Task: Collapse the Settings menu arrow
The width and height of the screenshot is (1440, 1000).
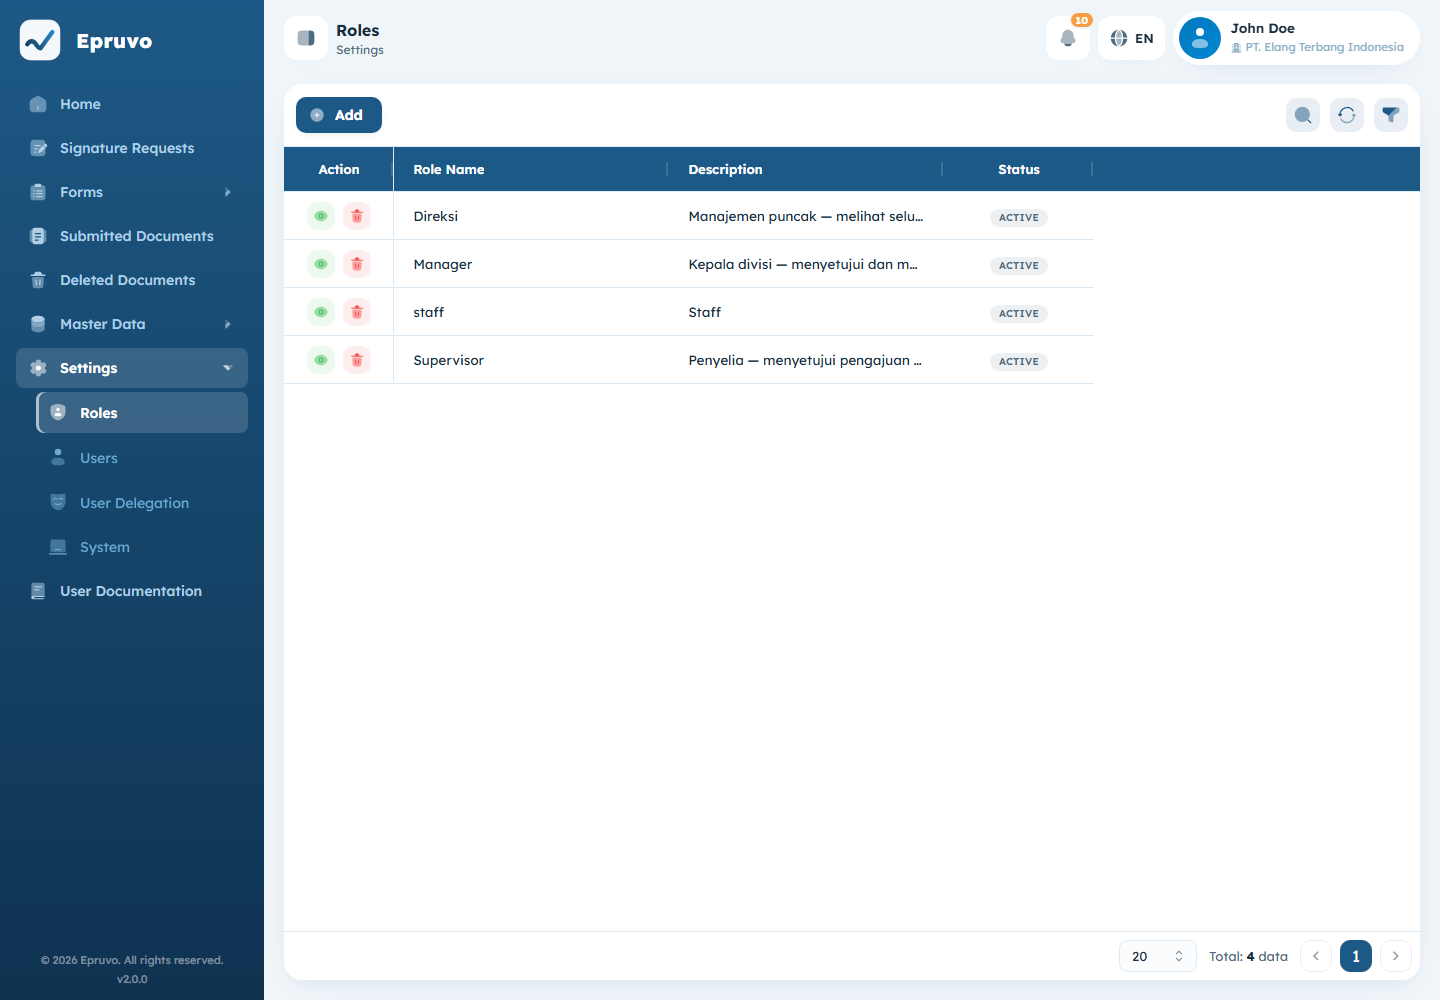Action: tap(227, 368)
